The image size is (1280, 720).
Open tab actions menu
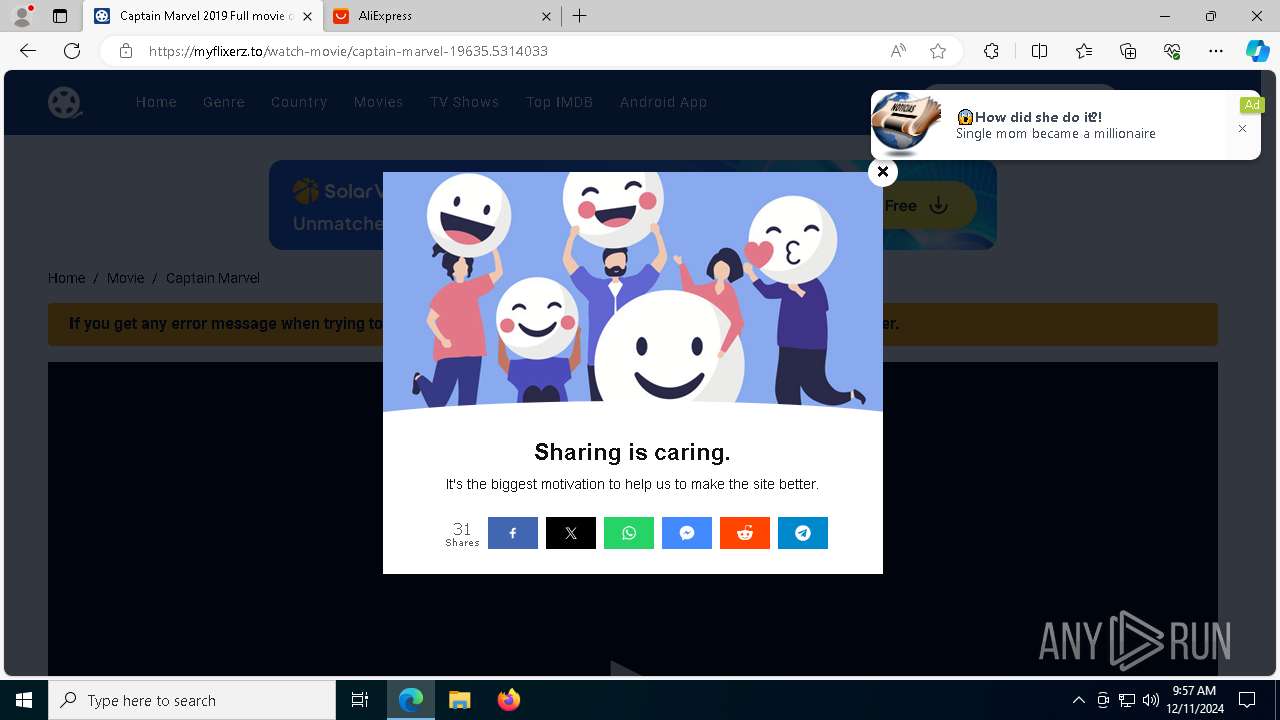60,16
